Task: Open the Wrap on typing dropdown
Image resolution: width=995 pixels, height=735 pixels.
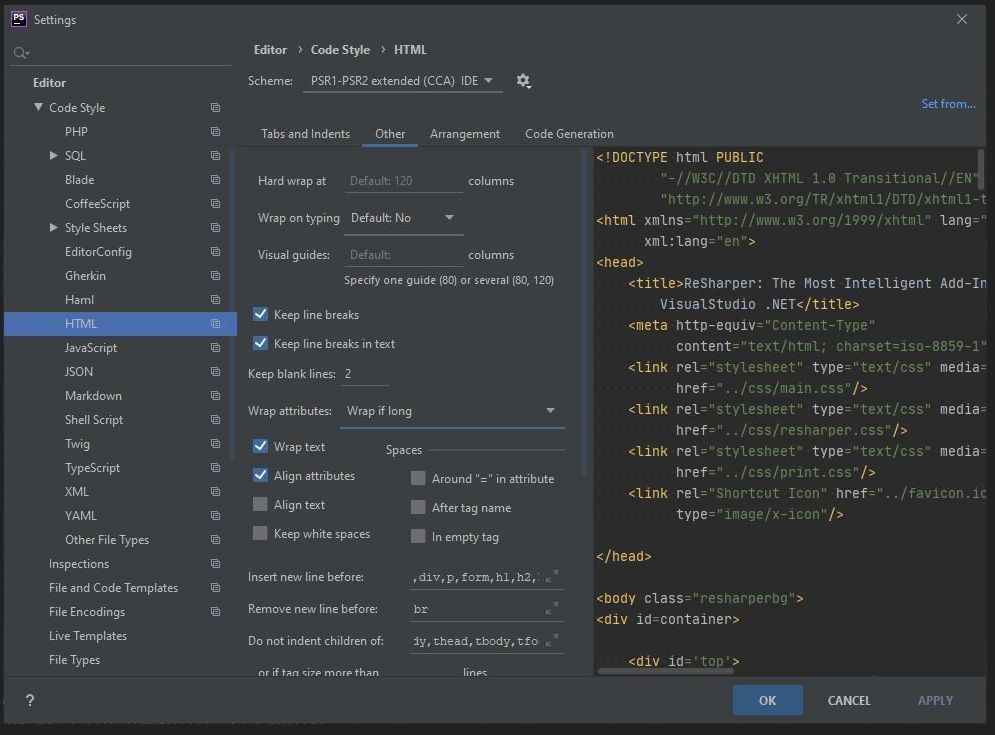Action: (403, 218)
